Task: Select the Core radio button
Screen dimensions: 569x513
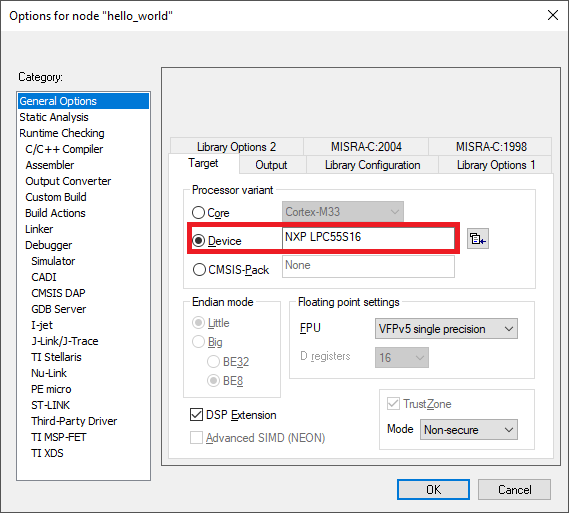Action: (198, 213)
